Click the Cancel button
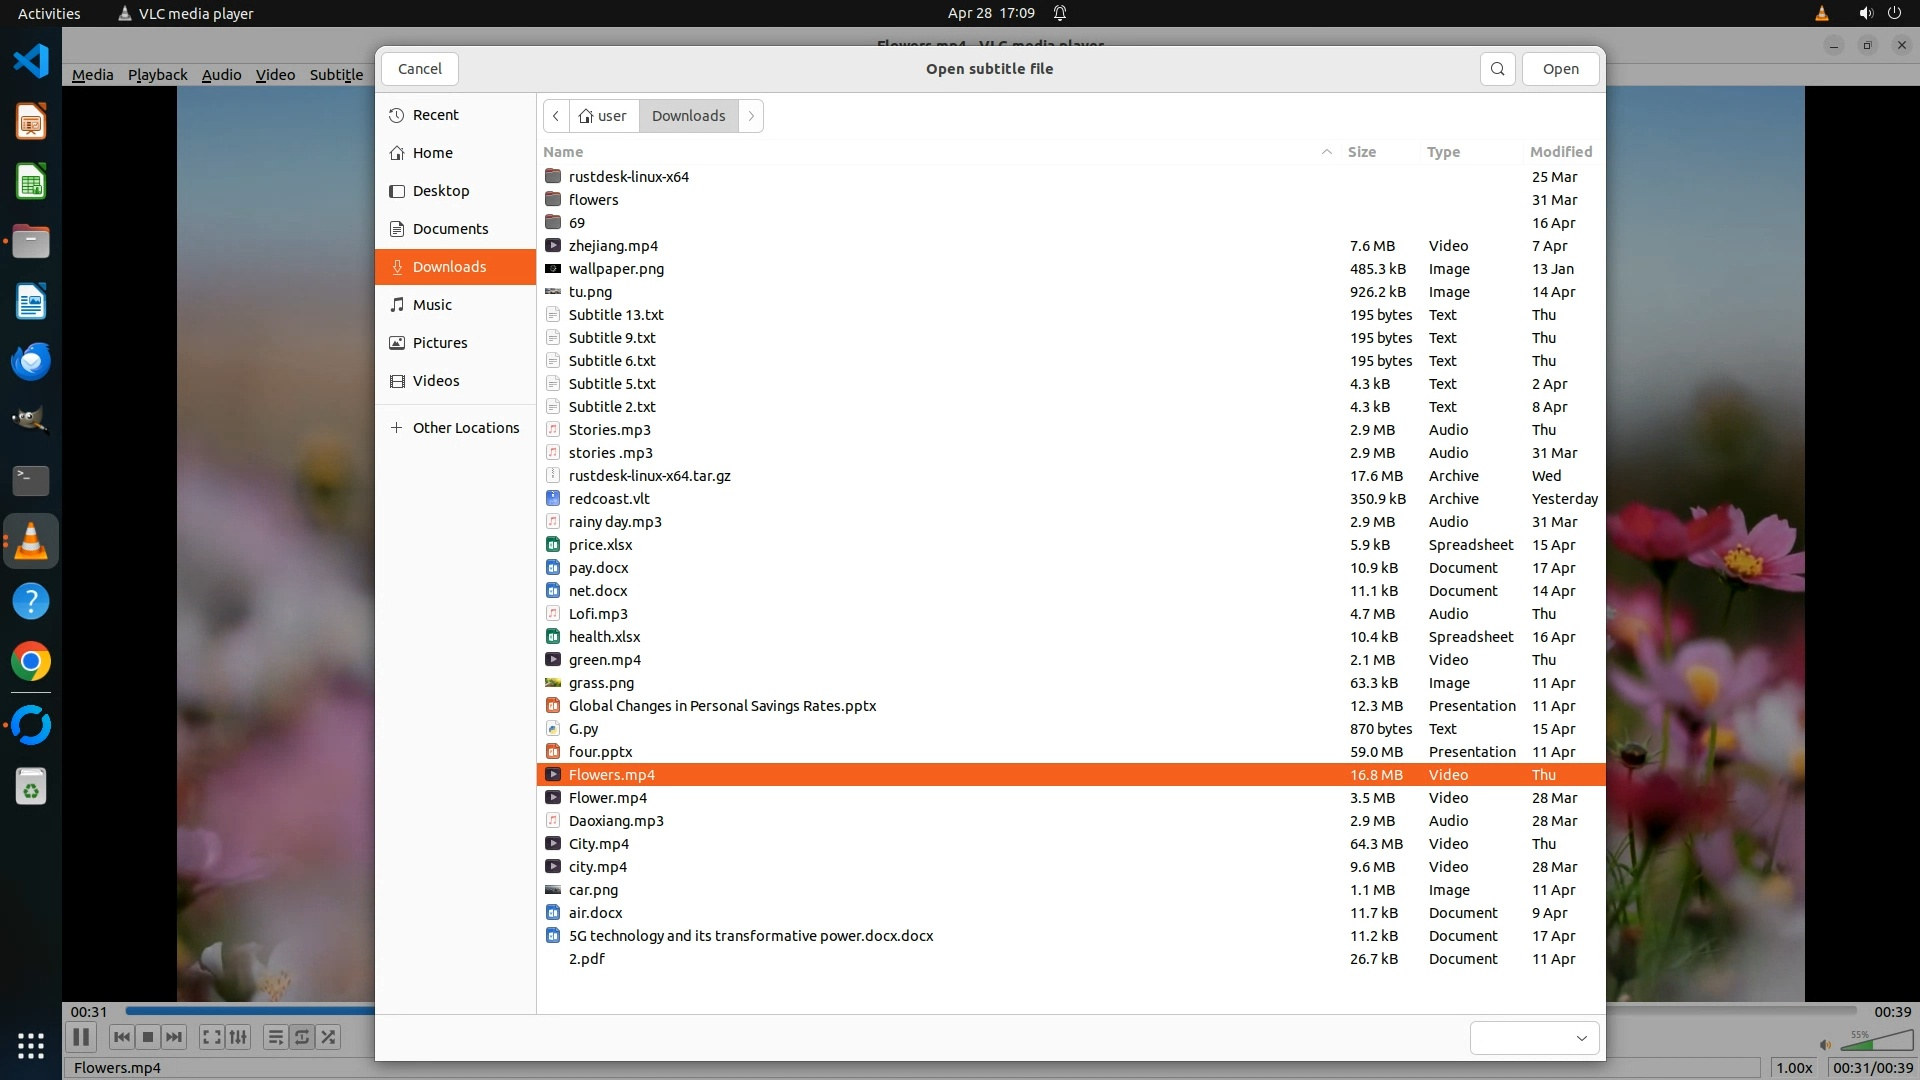This screenshot has height=1080, width=1920. click(419, 69)
